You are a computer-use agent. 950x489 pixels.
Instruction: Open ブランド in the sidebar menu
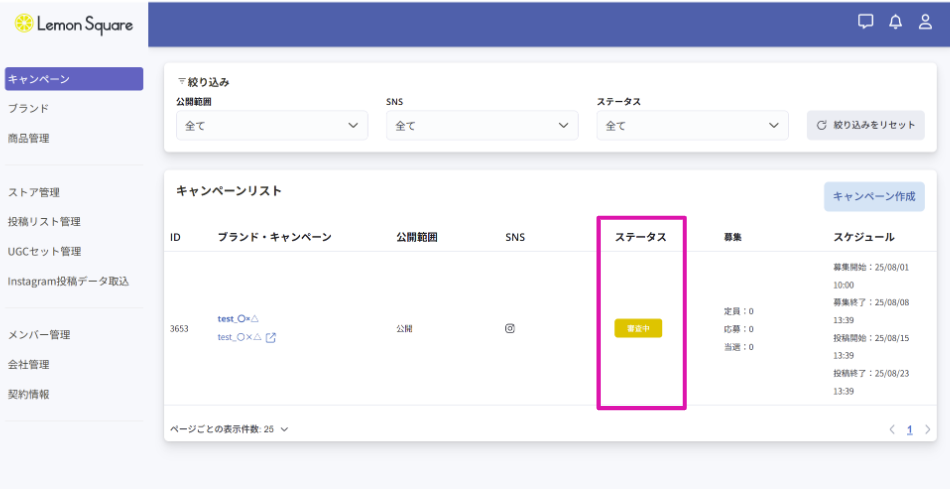29,108
